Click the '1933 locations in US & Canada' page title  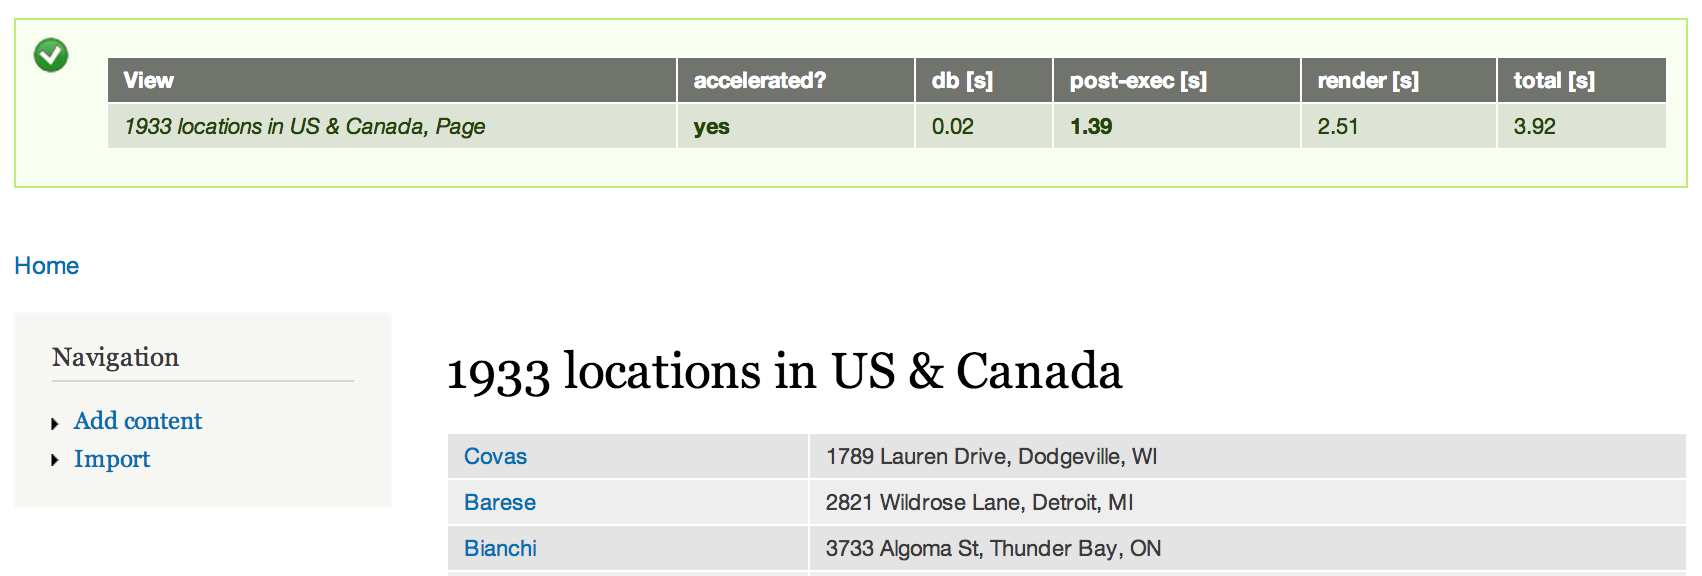(x=785, y=372)
